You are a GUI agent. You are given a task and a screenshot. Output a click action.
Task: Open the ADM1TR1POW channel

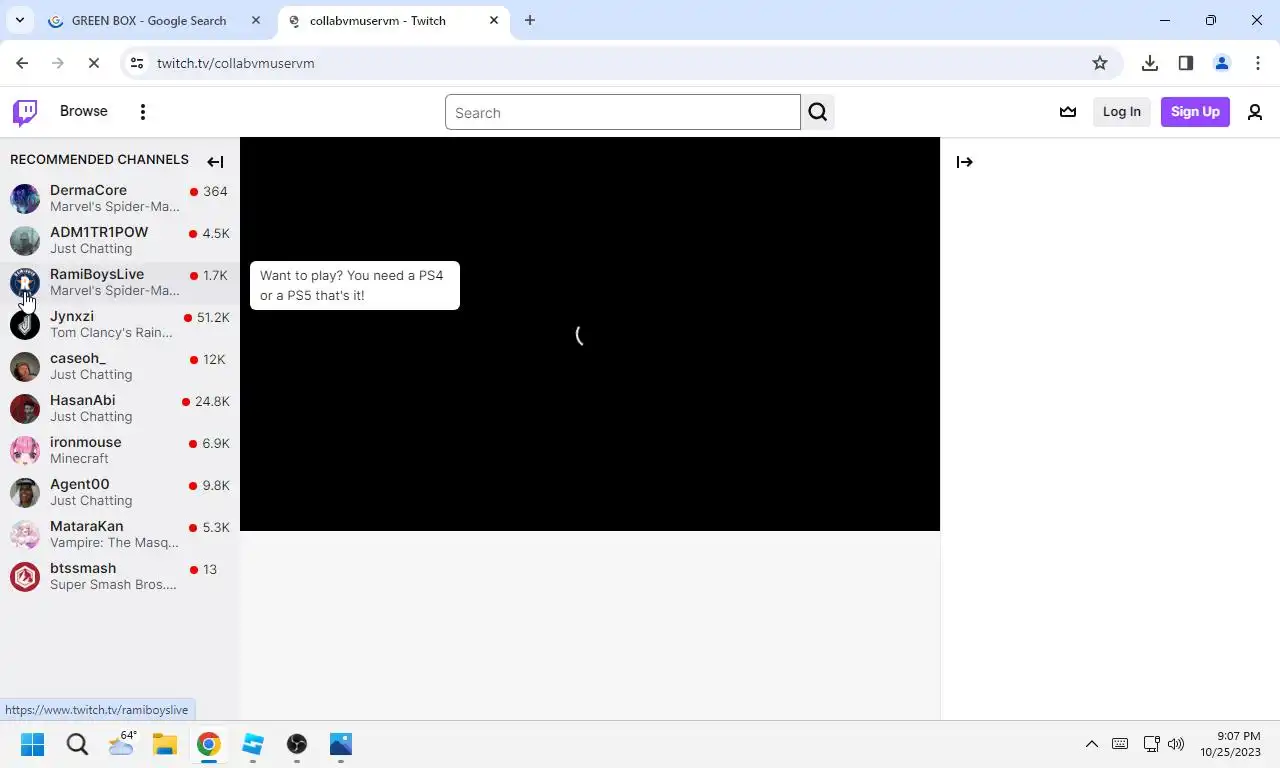(120, 240)
